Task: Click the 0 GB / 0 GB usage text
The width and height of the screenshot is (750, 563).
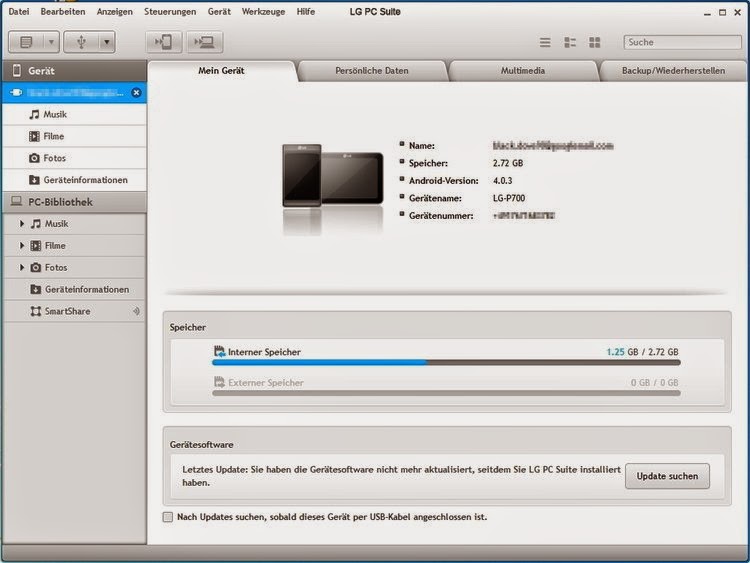Action: click(x=654, y=383)
